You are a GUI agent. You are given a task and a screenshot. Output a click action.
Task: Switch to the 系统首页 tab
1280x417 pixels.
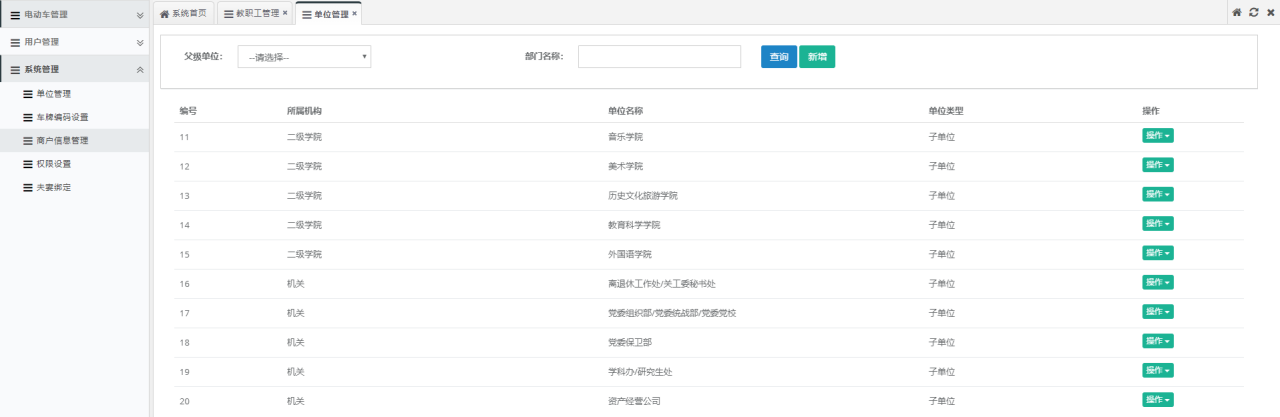tap(184, 13)
